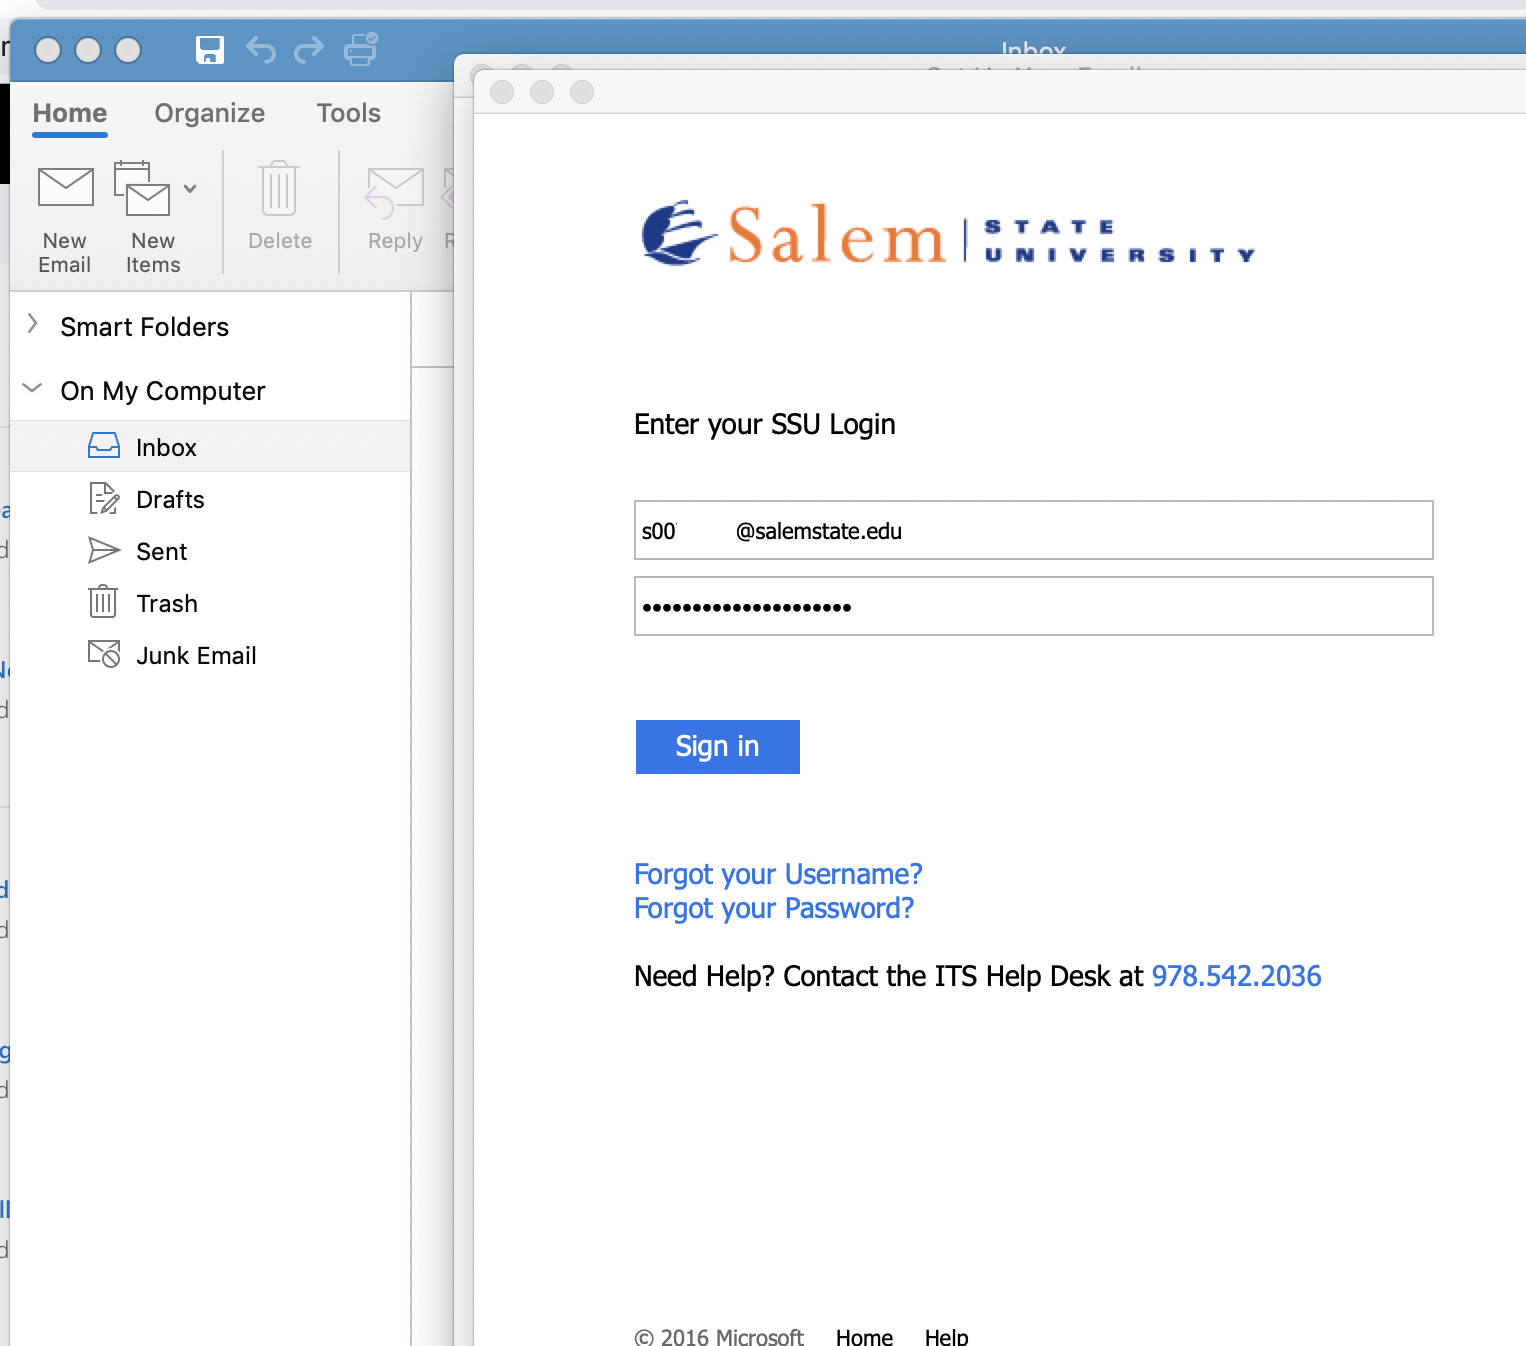Open the Forgot your Username link
This screenshot has width=1526, height=1346.
coord(778,874)
